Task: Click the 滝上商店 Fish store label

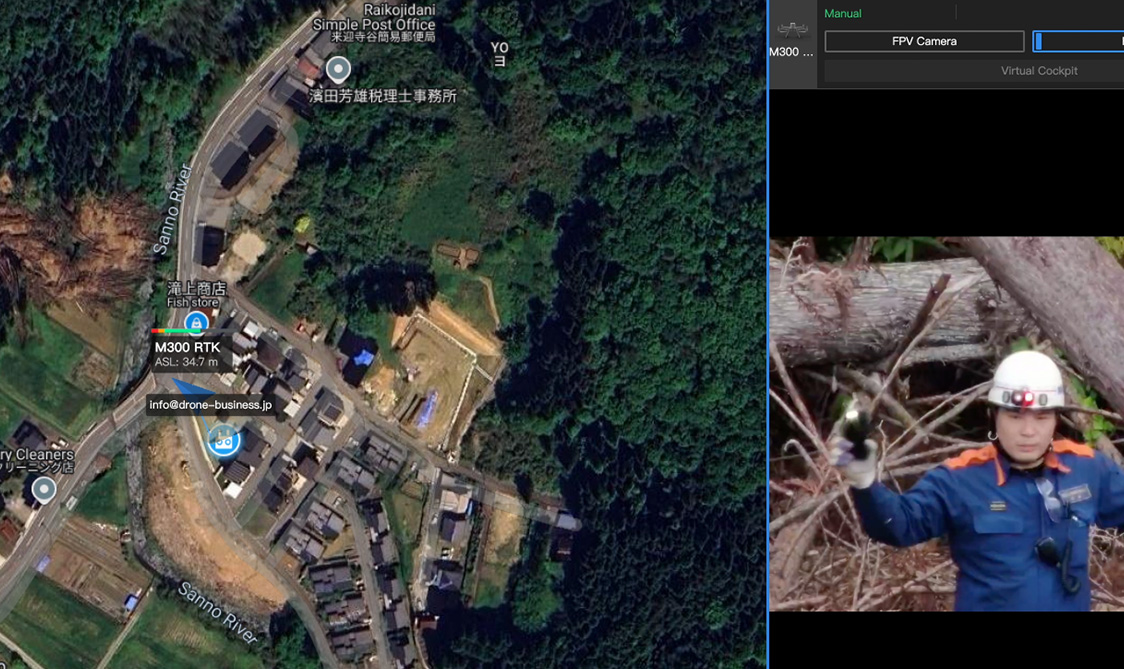Action: point(196,294)
